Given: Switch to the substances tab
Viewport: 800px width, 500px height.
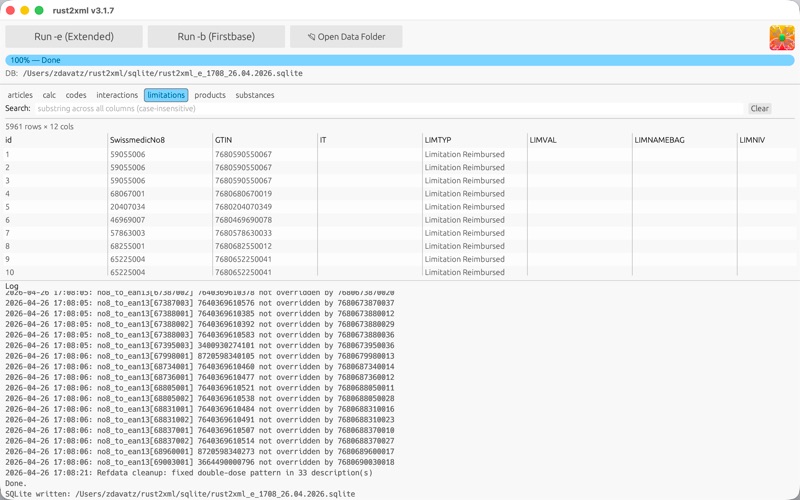Looking at the screenshot, I should point(255,95).
